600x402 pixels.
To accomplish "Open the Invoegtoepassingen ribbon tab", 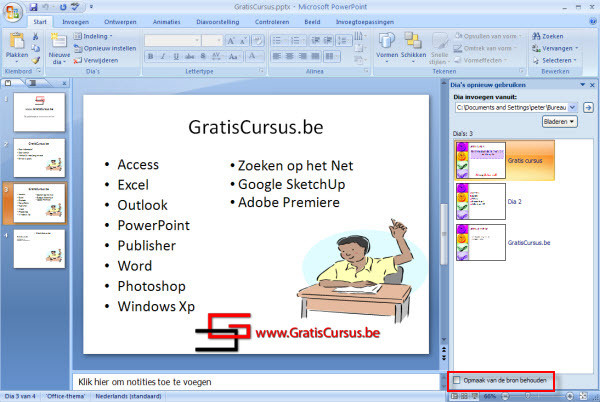I will tap(365, 22).
